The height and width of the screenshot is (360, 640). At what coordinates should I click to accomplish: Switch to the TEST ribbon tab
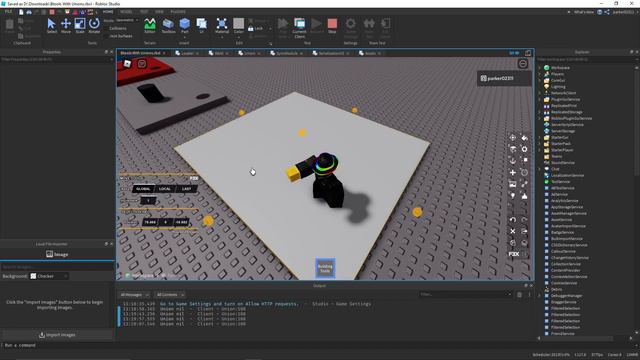144,12
